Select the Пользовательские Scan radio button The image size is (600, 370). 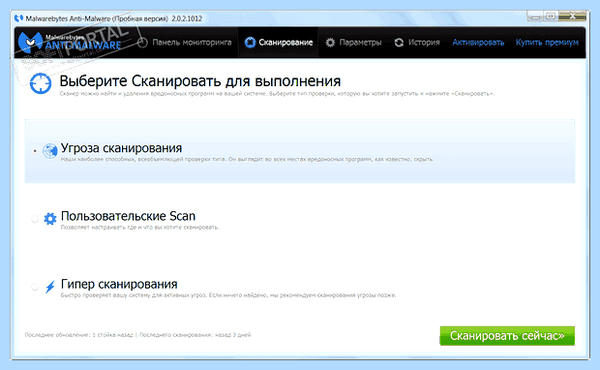pos(35,219)
